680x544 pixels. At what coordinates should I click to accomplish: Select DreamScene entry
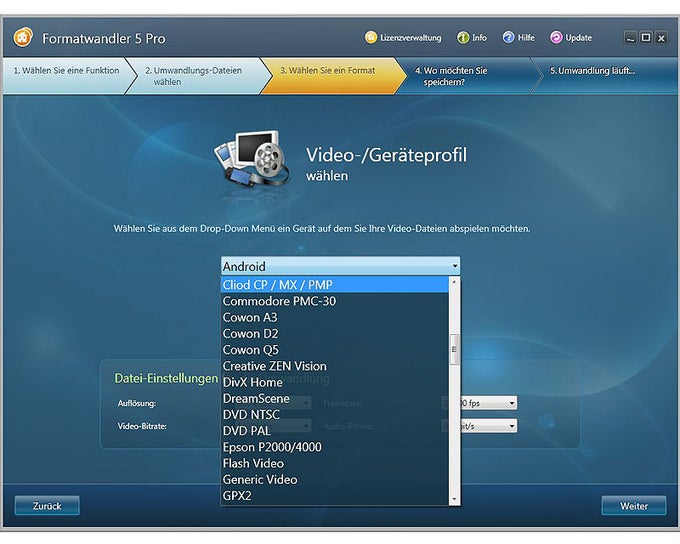335,399
